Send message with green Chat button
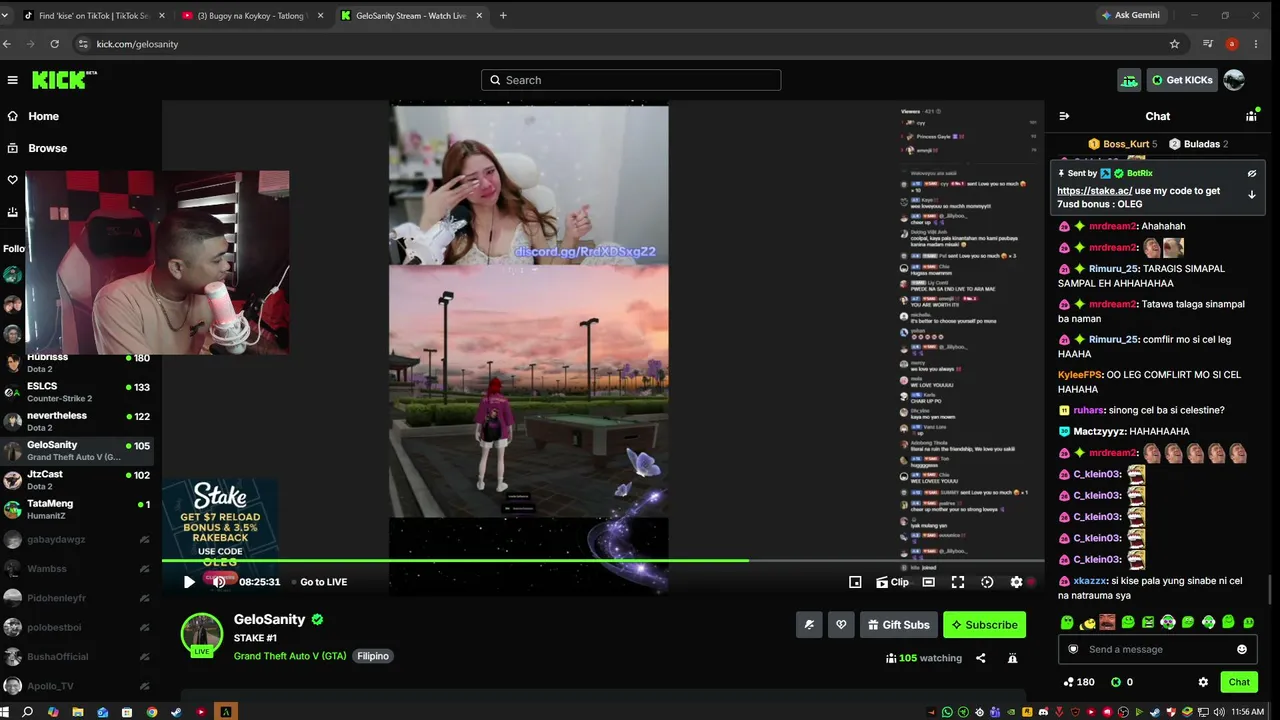Image resolution: width=1280 pixels, height=720 pixels. 1239,682
